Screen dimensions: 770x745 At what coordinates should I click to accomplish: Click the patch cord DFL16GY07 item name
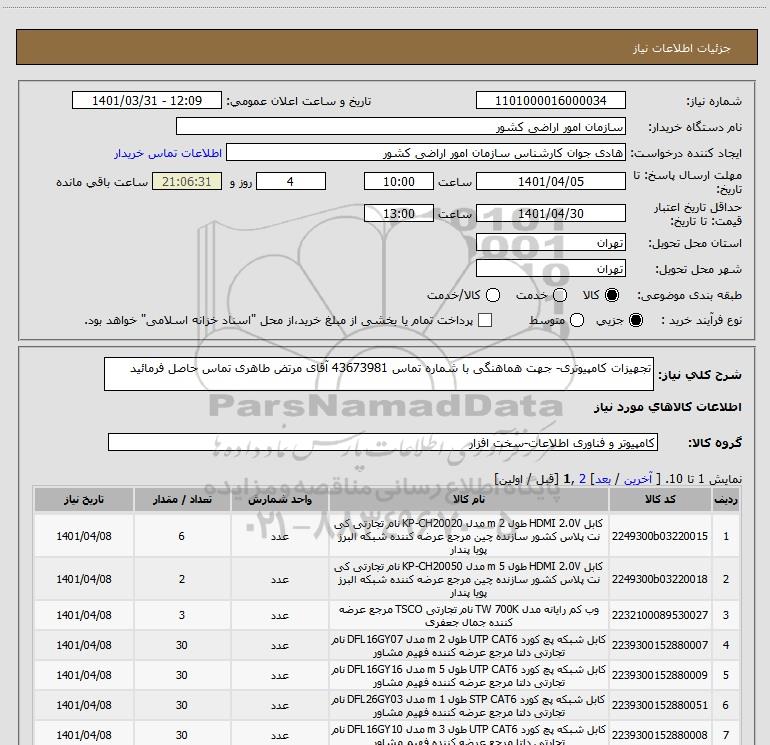(x=468, y=645)
